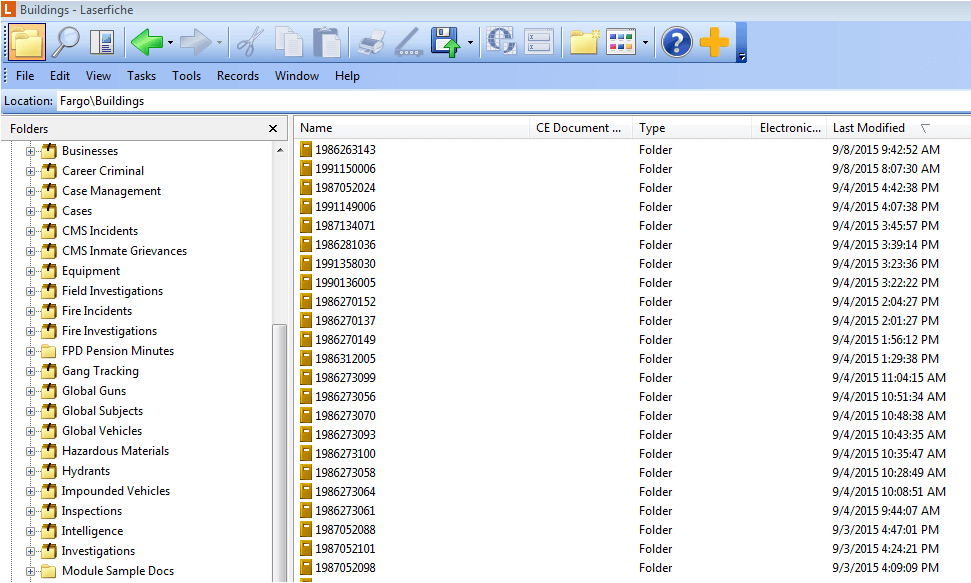Viewport: 971px width, 583px height.
Task: Click the Folders pane scrollbar up arrow
Action: point(280,150)
